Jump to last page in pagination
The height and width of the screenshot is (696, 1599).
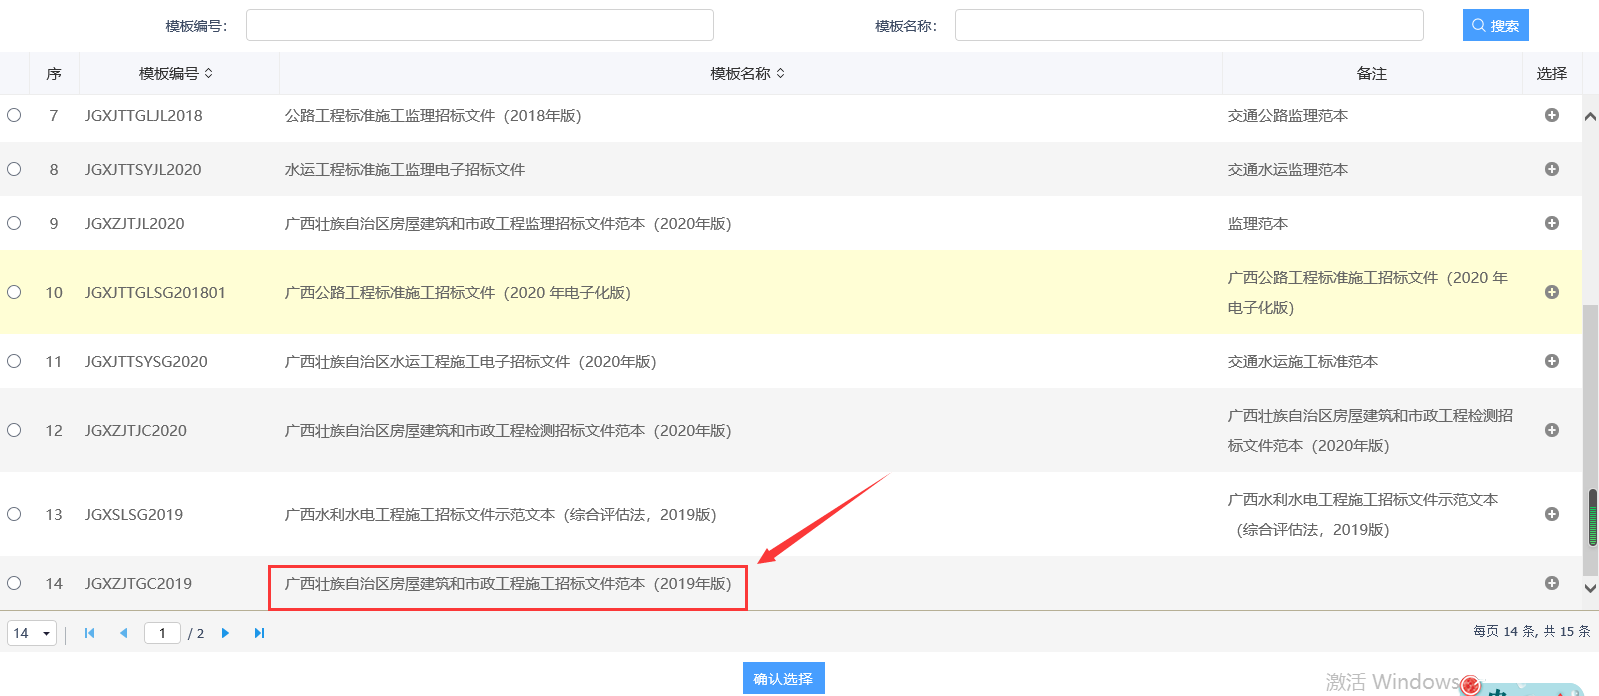pos(259,633)
